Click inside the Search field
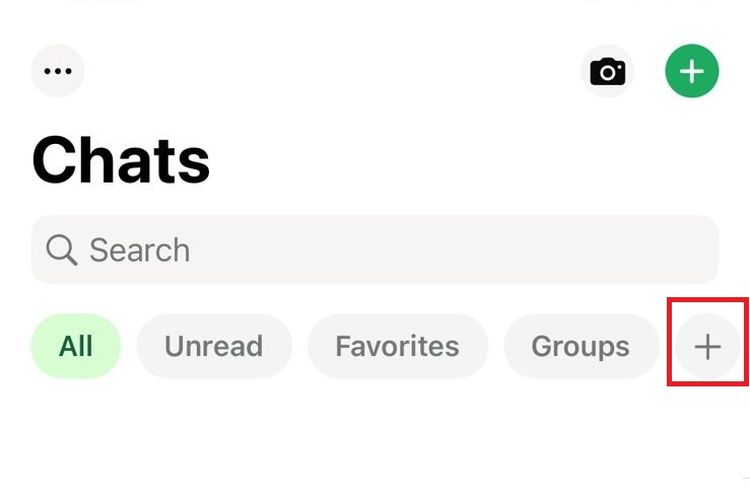The image size is (750, 500). (375, 250)
